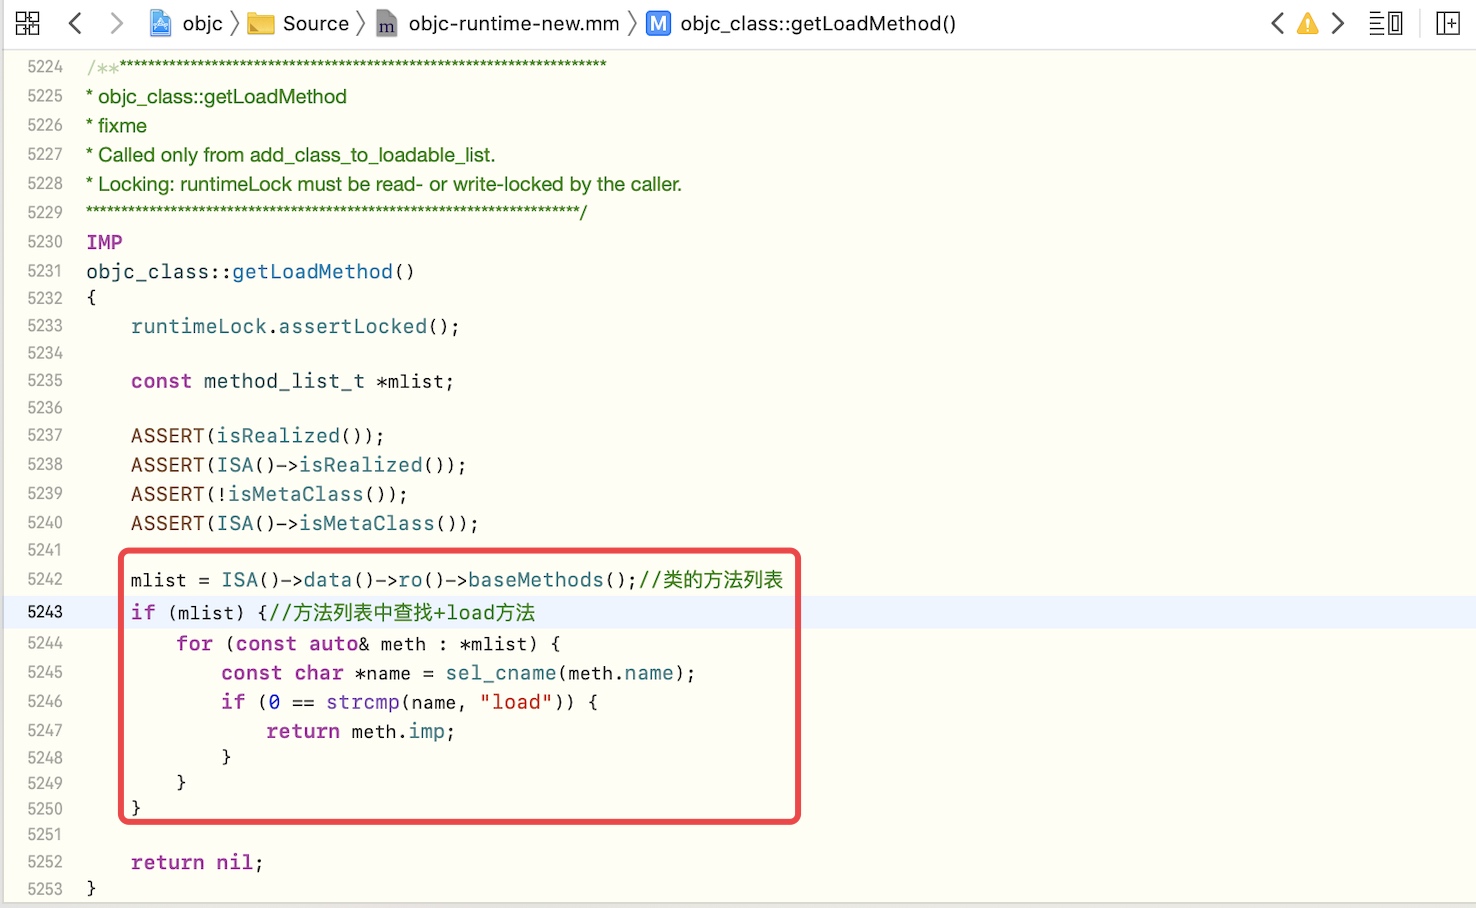Click the fixme comment line
The width and height of the screenshot is (1476, 908).
(116, 126)
